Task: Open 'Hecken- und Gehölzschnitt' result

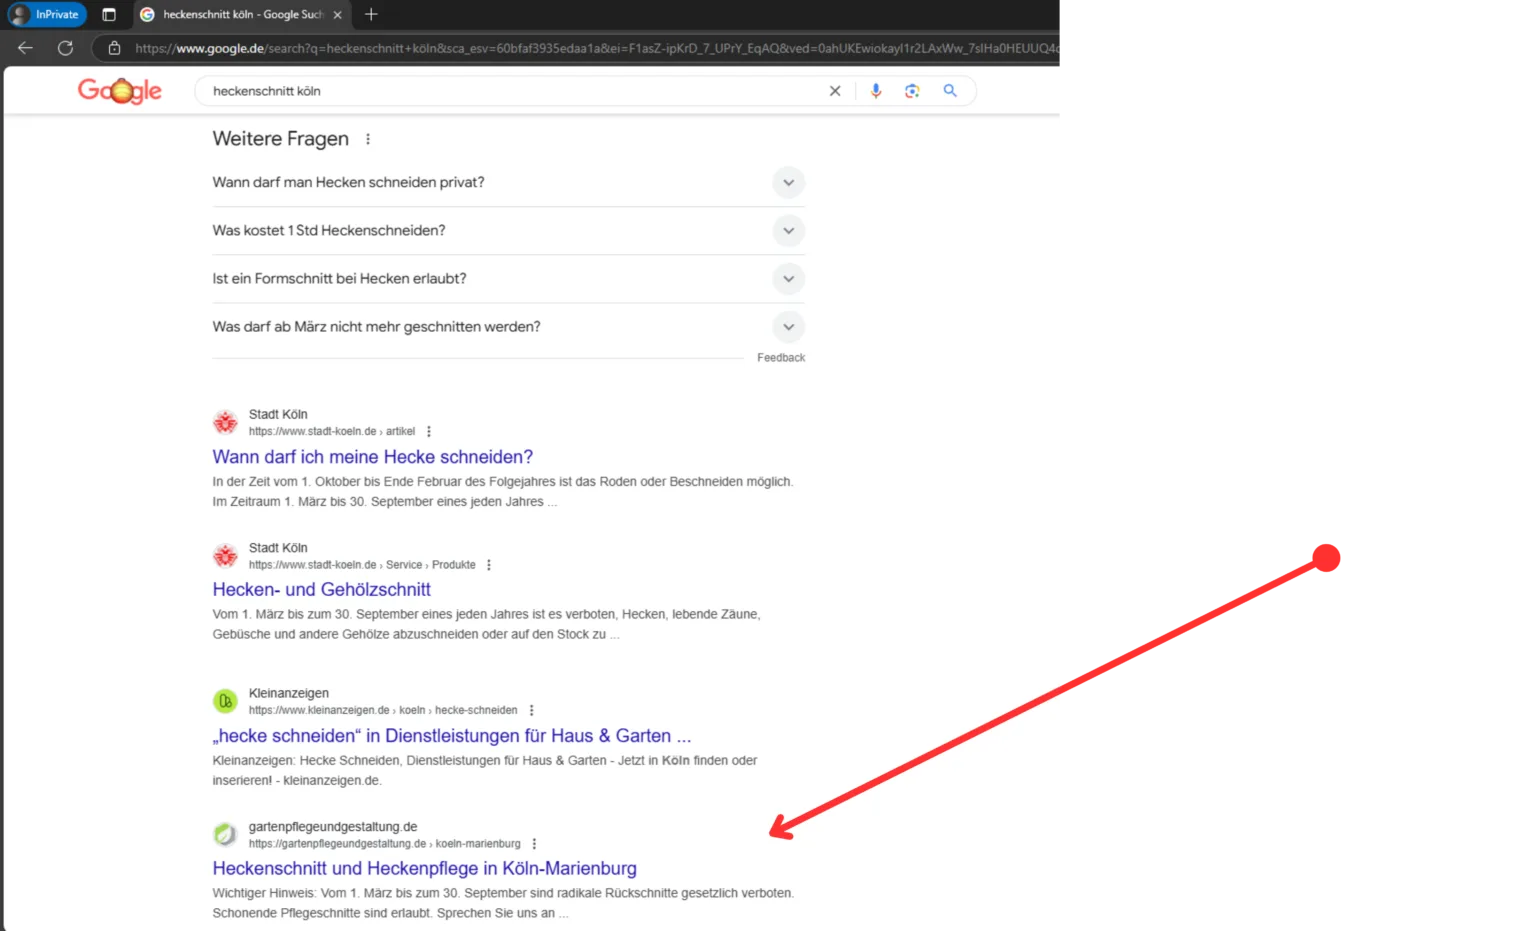Action: coord(321,590)
